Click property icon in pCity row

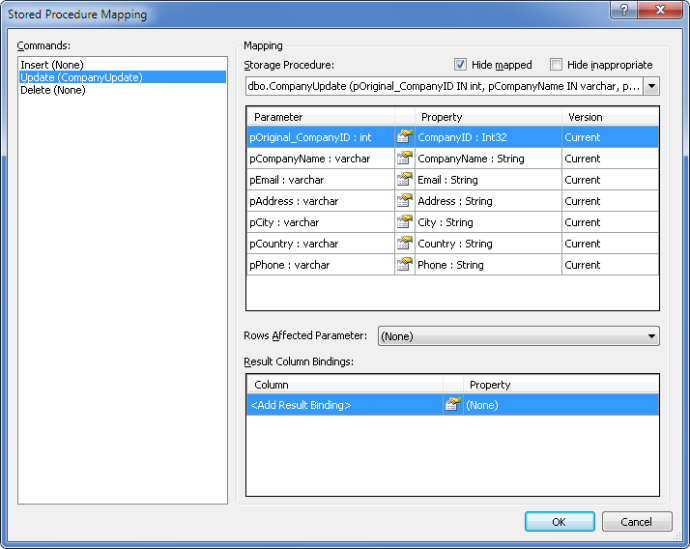[x=404, y=223]
